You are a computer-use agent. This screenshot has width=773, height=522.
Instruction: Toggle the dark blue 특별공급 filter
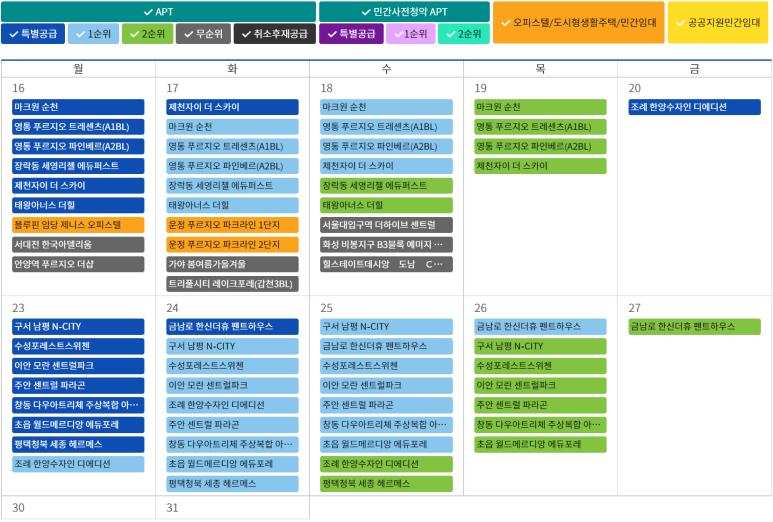pyautogui.click(x=33, y=34)
